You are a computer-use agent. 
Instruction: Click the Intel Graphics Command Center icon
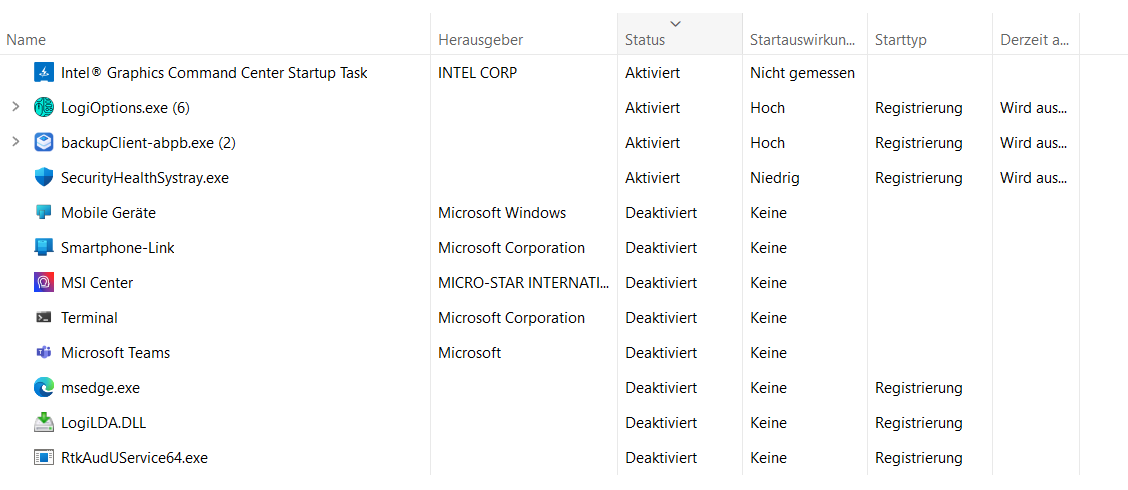click(44, 73)
